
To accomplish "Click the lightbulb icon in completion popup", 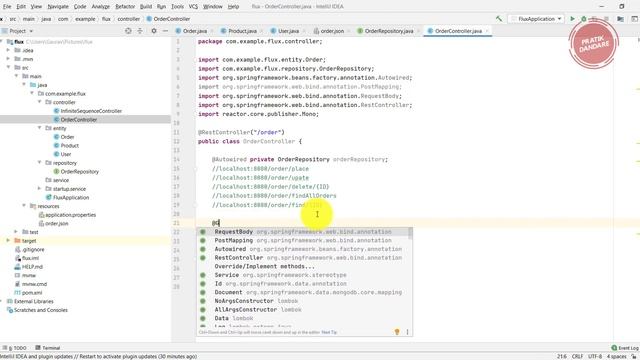I will click(x=397, y=332).
